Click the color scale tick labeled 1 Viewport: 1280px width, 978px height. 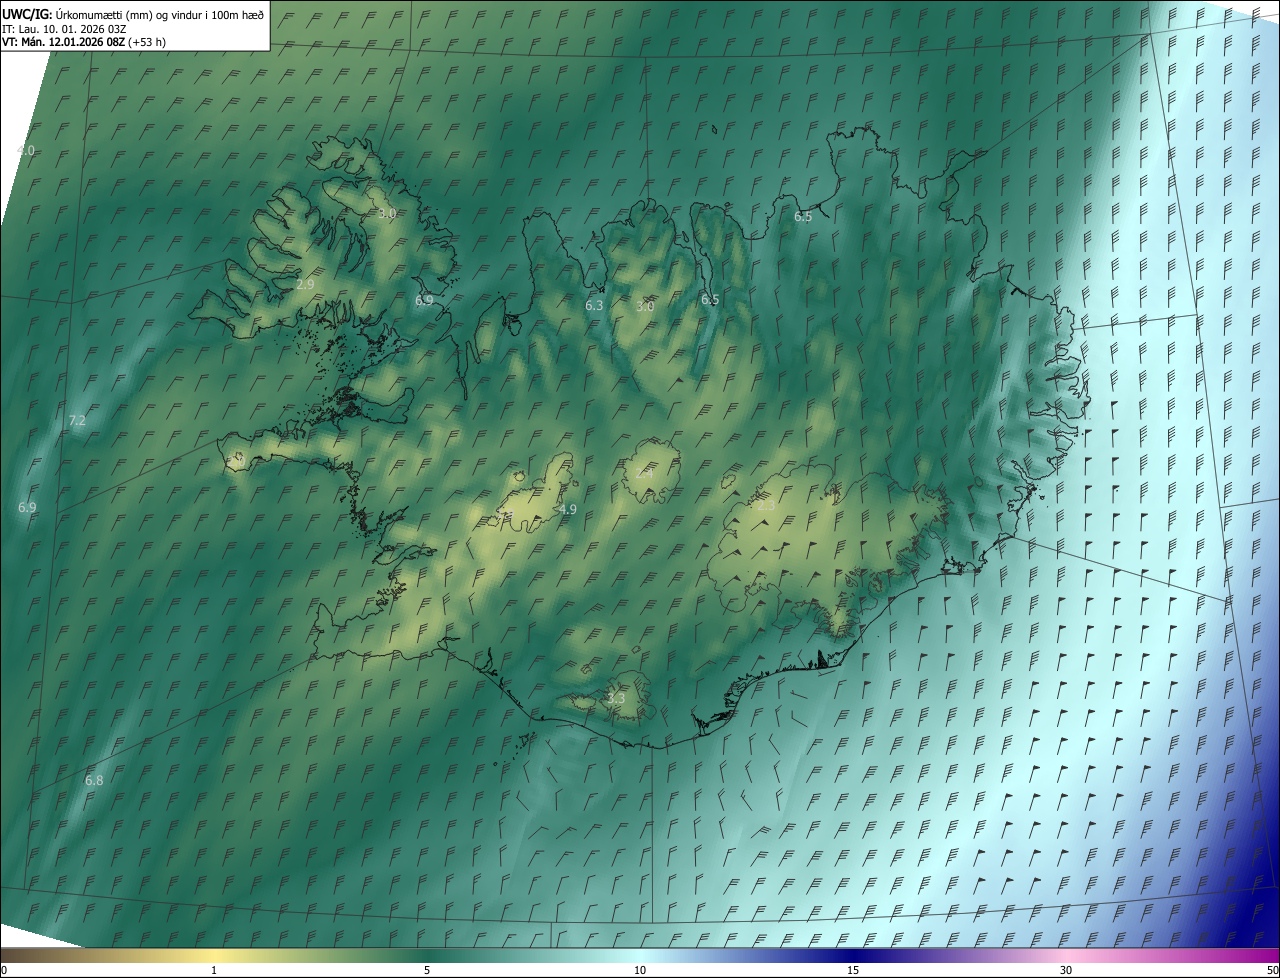[x=214, y=970]
